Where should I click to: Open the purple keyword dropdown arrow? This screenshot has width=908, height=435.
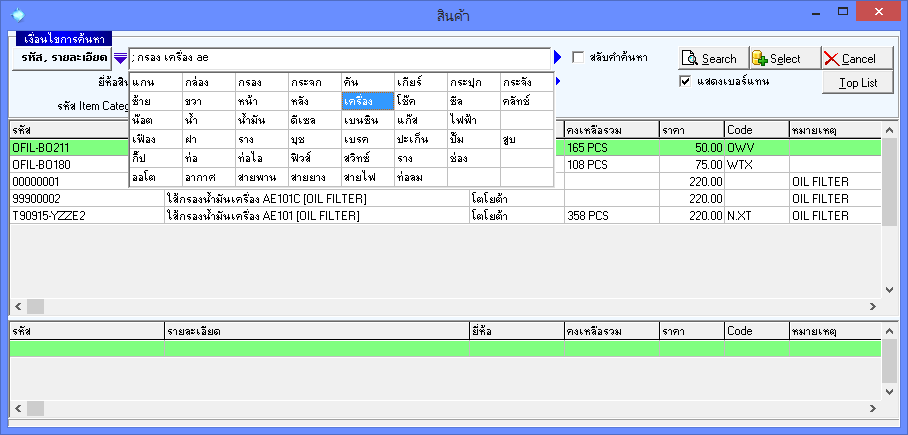click(119, 58)
